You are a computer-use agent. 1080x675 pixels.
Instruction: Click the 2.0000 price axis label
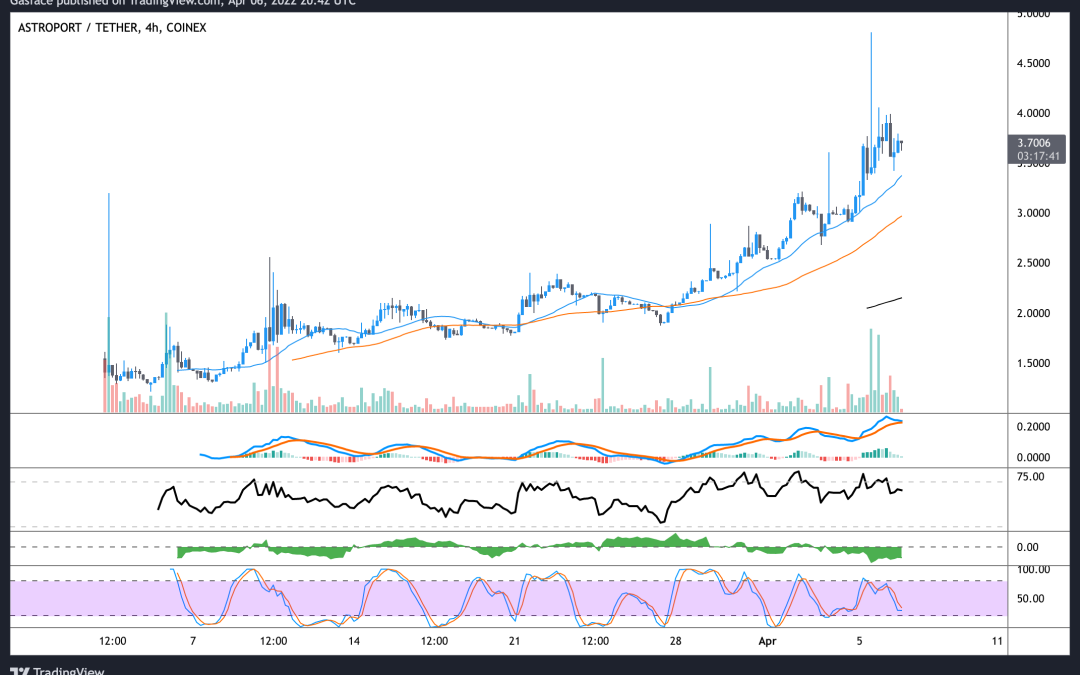pos(1033,313)
